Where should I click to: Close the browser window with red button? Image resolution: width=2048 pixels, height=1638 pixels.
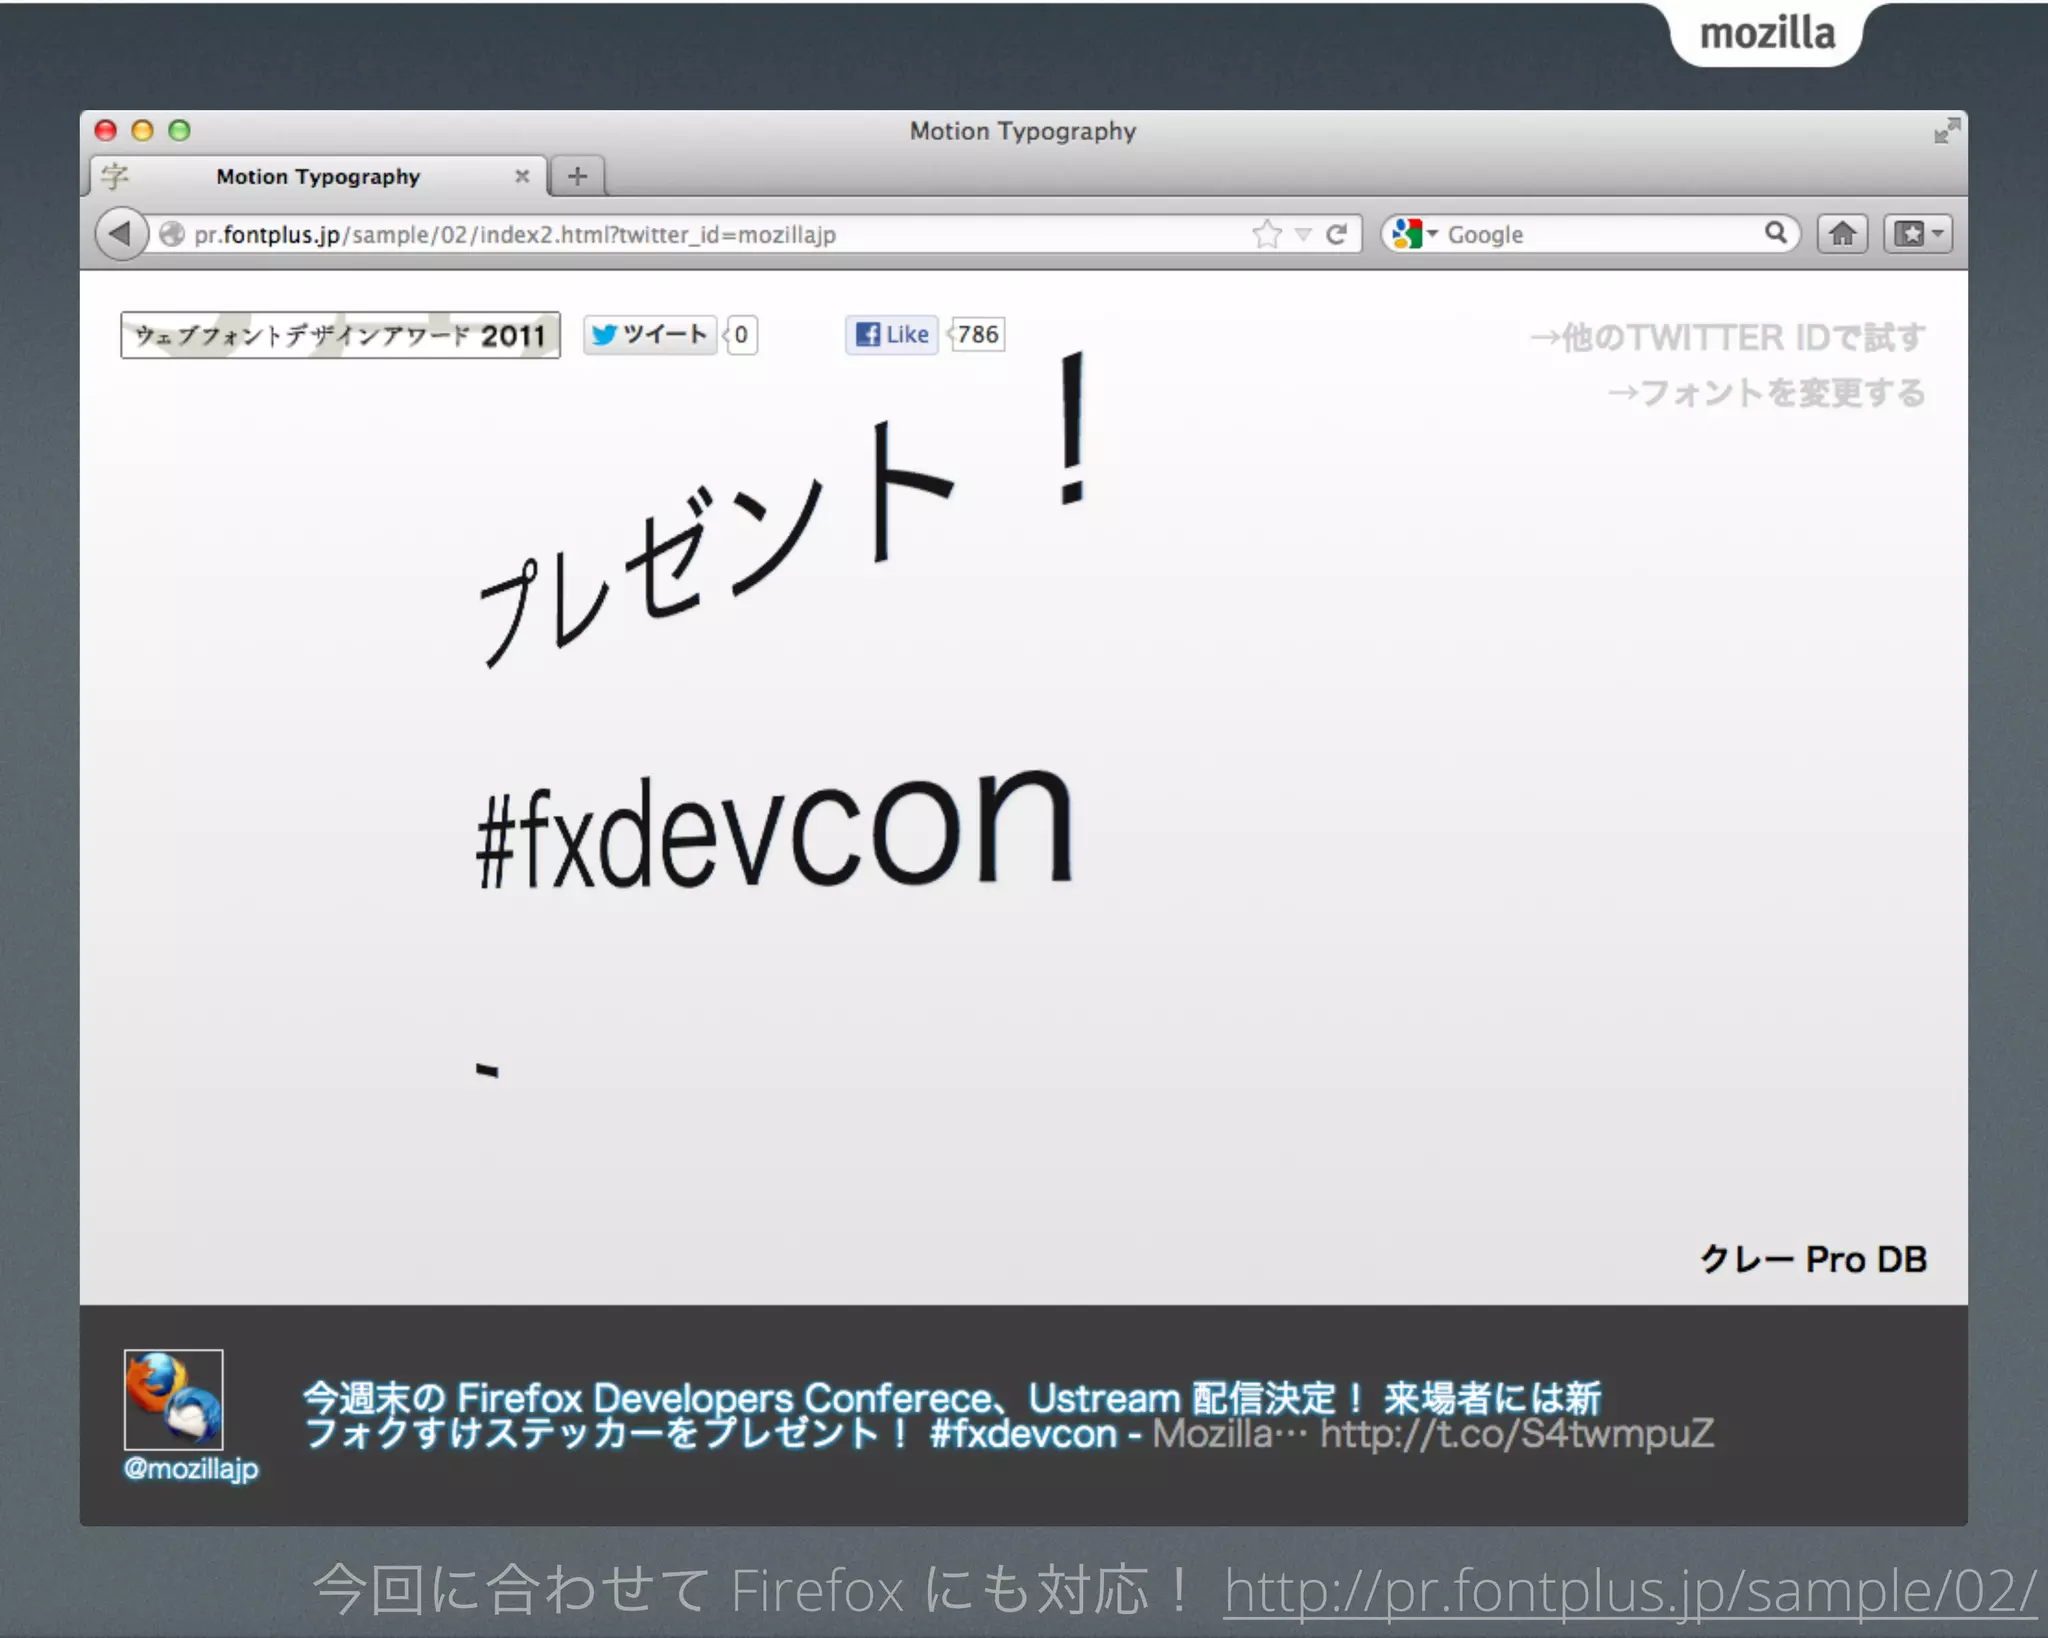[x=106, y=131]
